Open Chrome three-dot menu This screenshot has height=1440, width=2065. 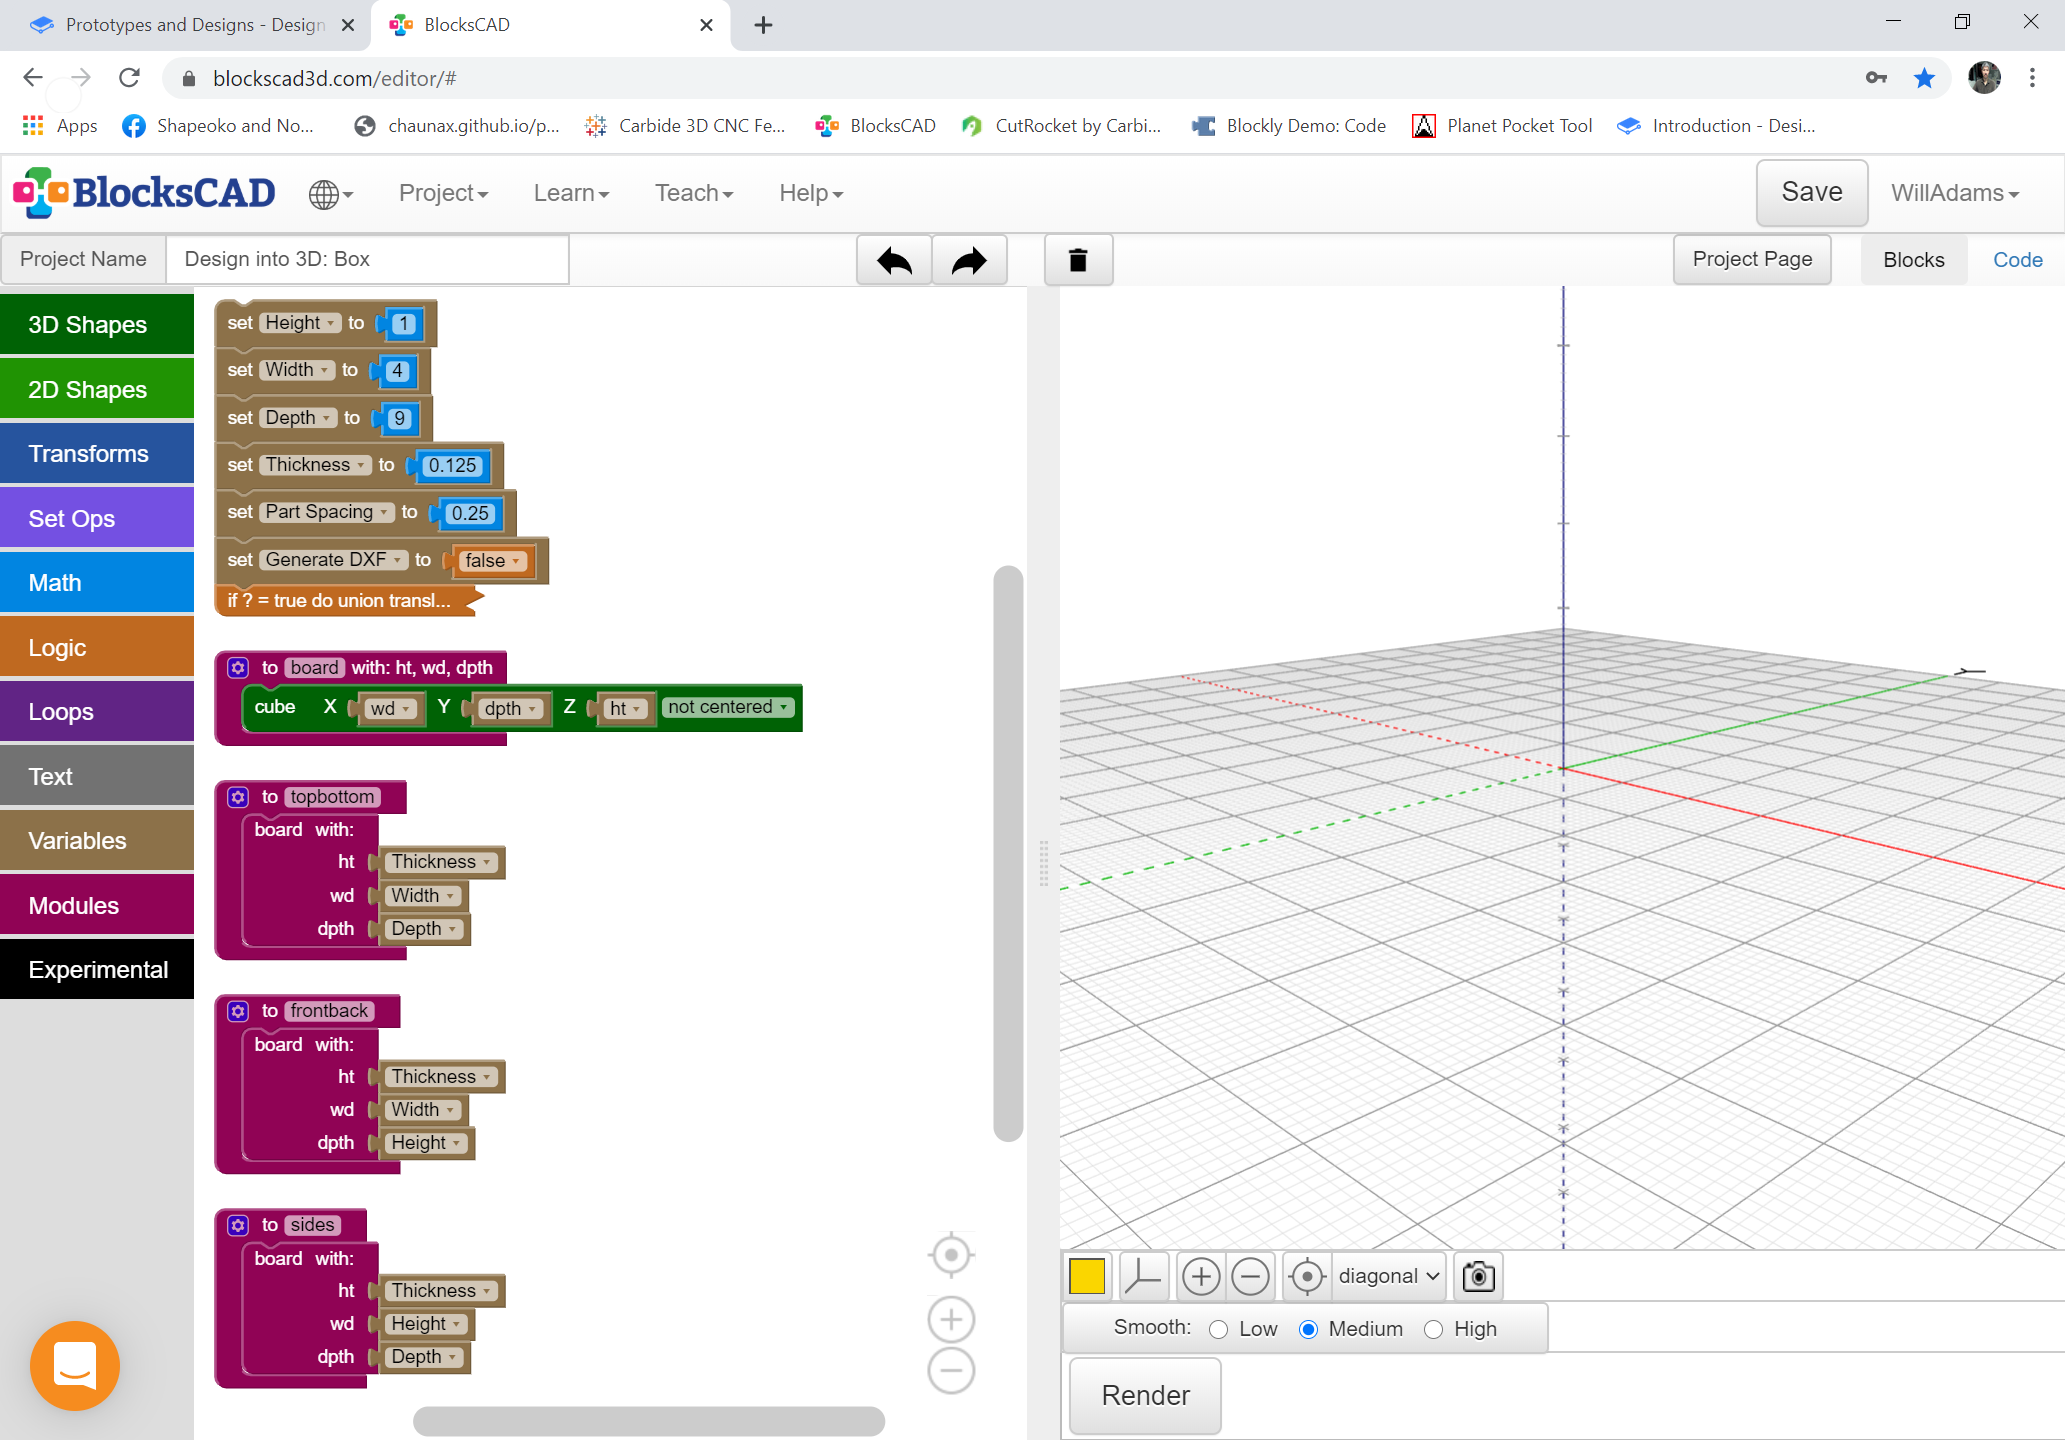click(x=2032, y=78)
